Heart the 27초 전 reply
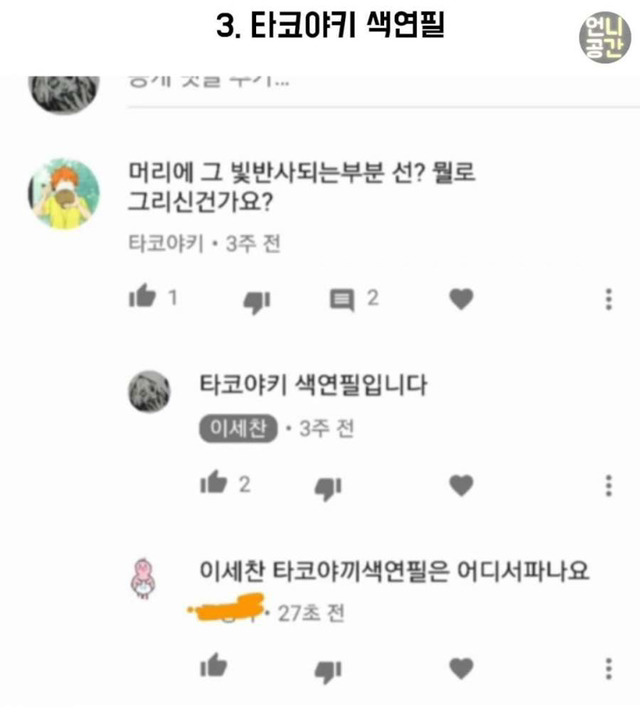 point(461,669)
